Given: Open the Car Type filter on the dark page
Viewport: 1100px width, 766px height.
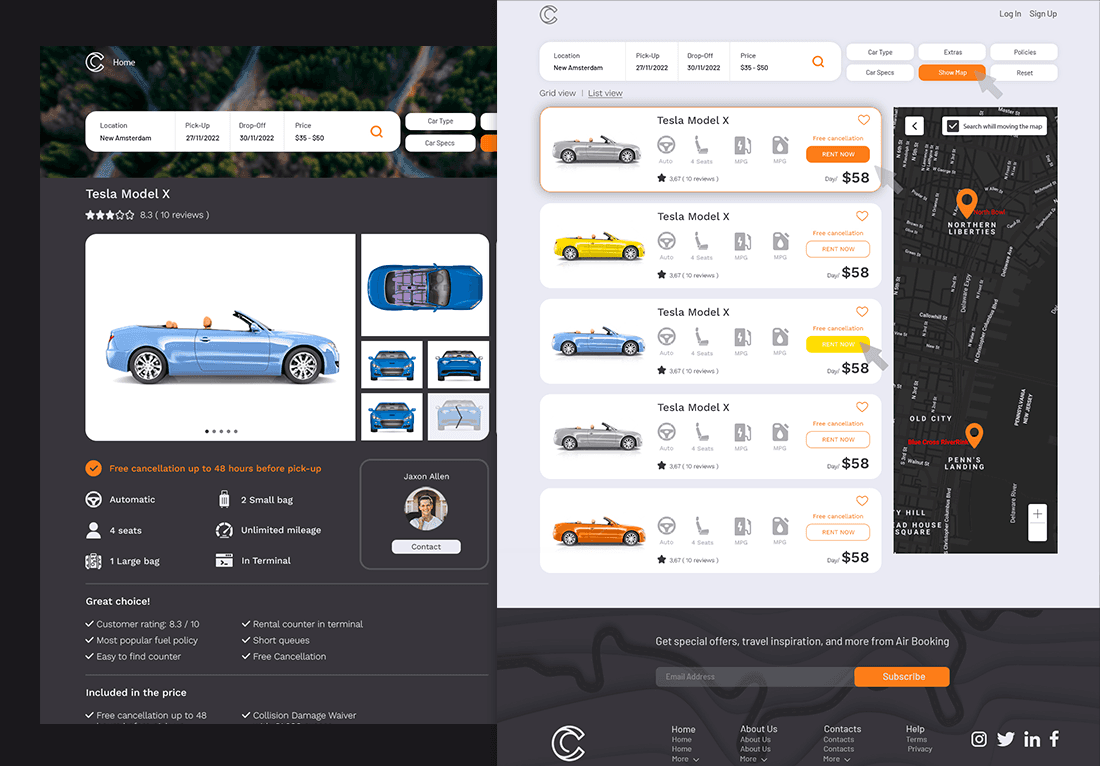Looking at the screenshot, I should pos(441,121).
